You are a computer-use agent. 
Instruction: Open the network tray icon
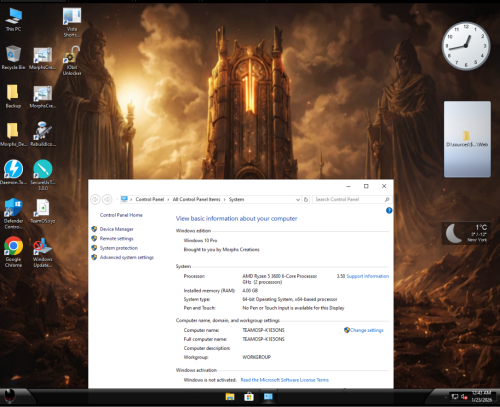pyautogui.click(x=455, y=397)
